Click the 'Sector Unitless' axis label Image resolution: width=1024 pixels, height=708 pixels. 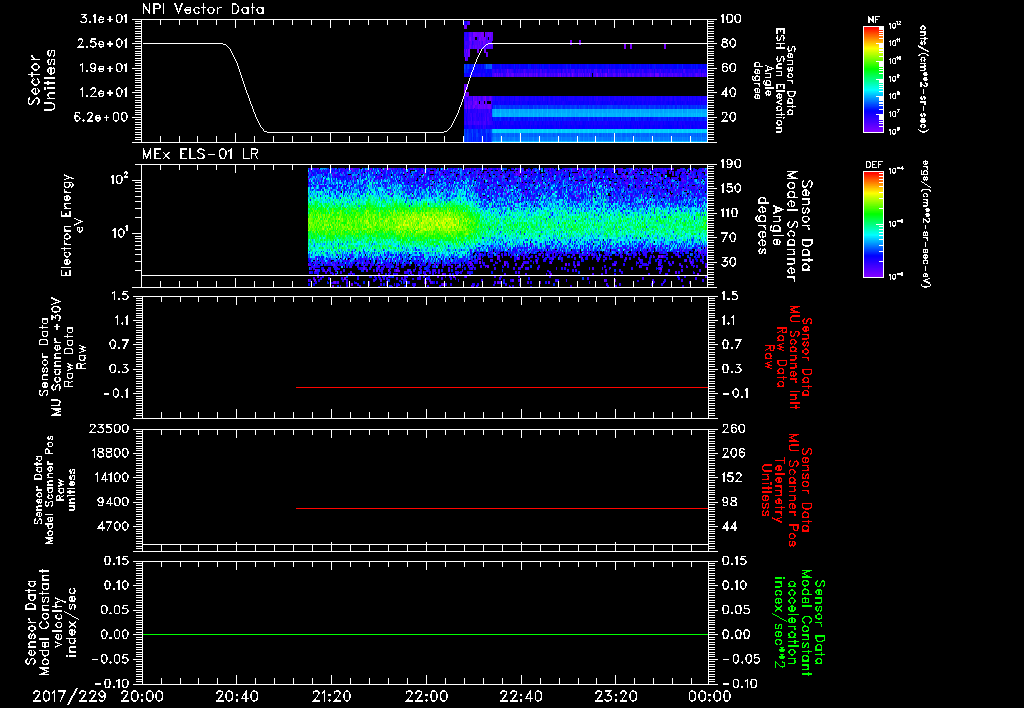coord(41,80)
